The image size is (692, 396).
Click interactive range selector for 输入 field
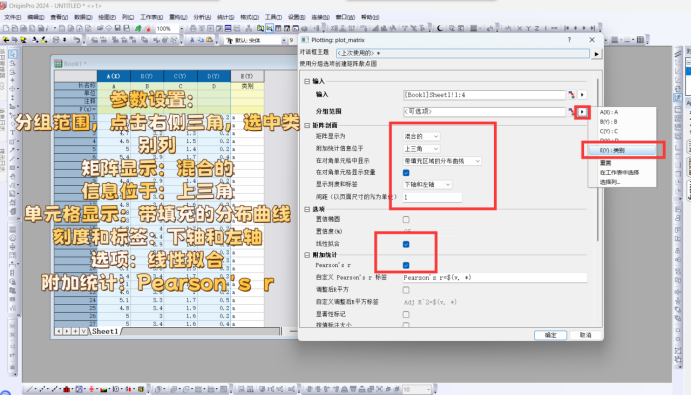coord(572,94)
